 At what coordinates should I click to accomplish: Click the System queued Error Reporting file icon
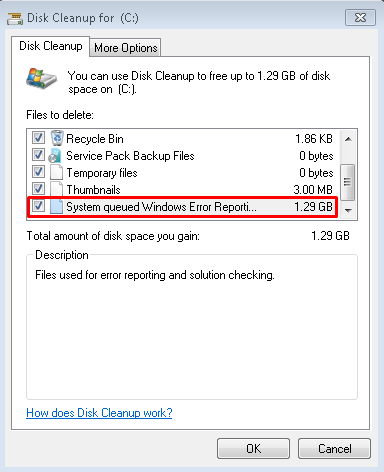[56, 206]
